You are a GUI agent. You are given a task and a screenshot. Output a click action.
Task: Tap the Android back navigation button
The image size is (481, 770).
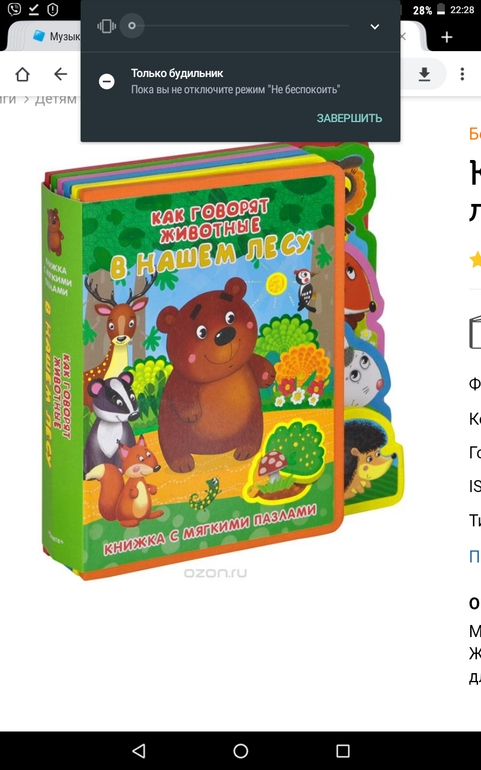pos(139,750)
